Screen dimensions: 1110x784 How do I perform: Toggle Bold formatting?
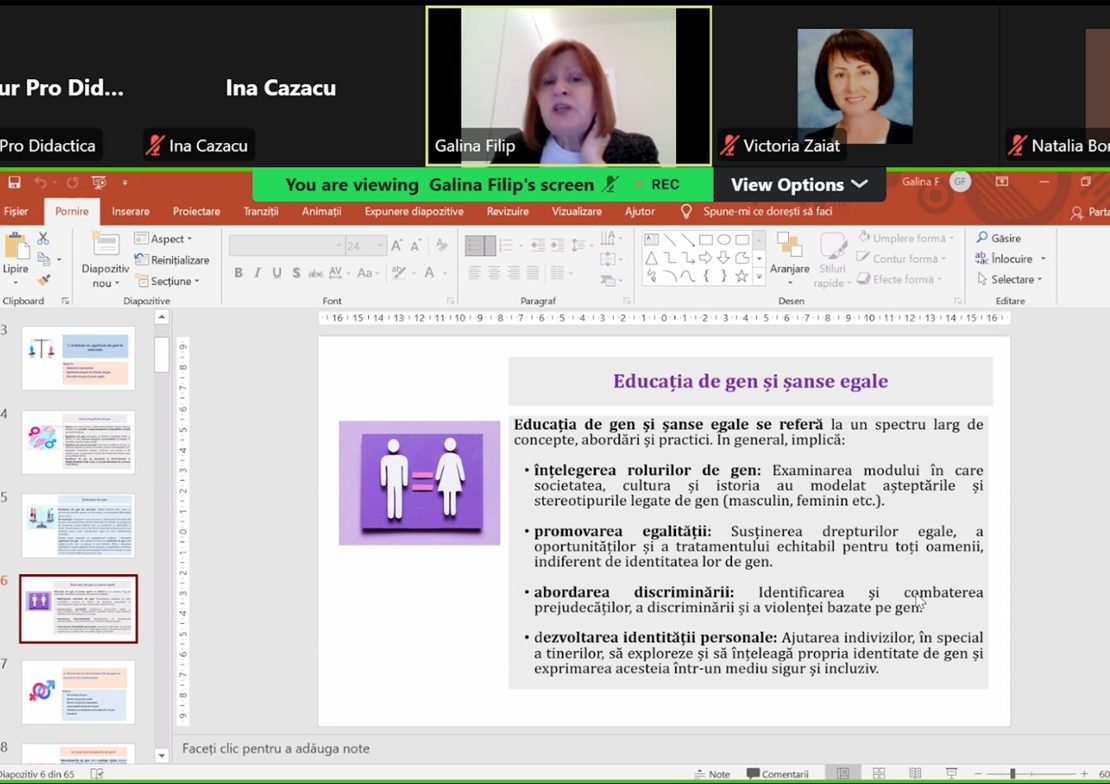(238, 273)
